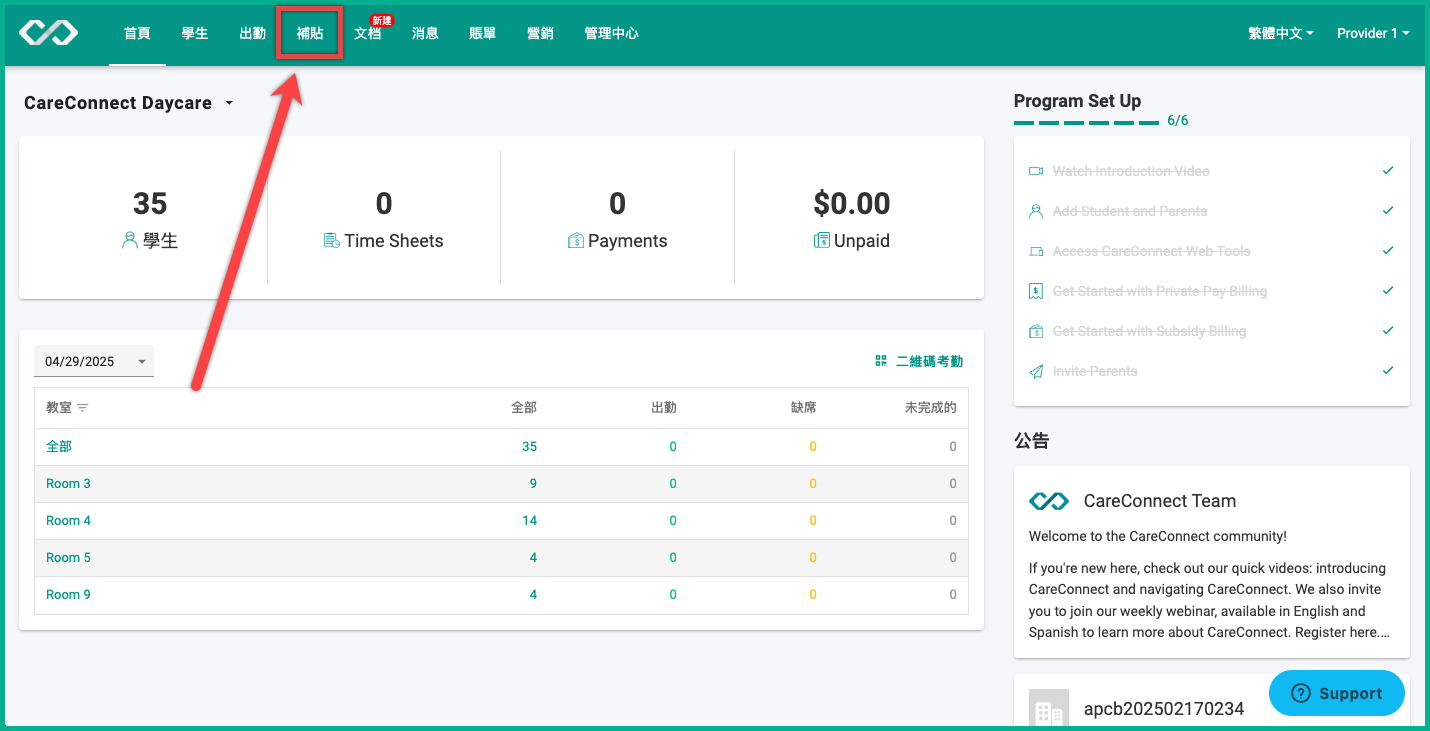Click the apcb202502170234 building thumbnail
The height and width of the screenshot is (731, 1430).
coord(1049,709)
